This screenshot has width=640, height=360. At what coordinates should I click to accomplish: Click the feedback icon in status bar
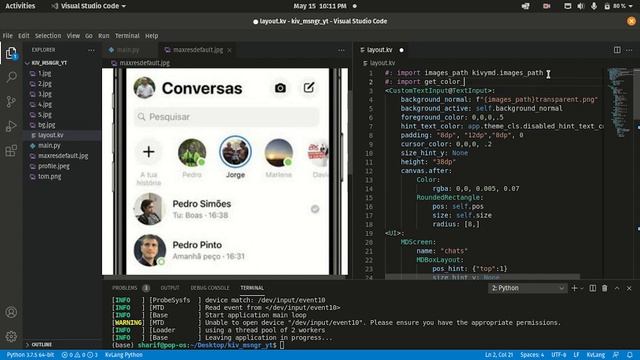click(616, 355)
